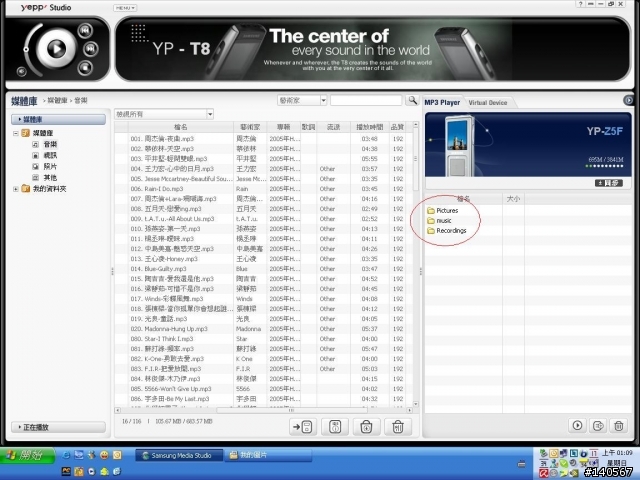Open the MENU dropdown next to yepp Studio

coord(125,8)
